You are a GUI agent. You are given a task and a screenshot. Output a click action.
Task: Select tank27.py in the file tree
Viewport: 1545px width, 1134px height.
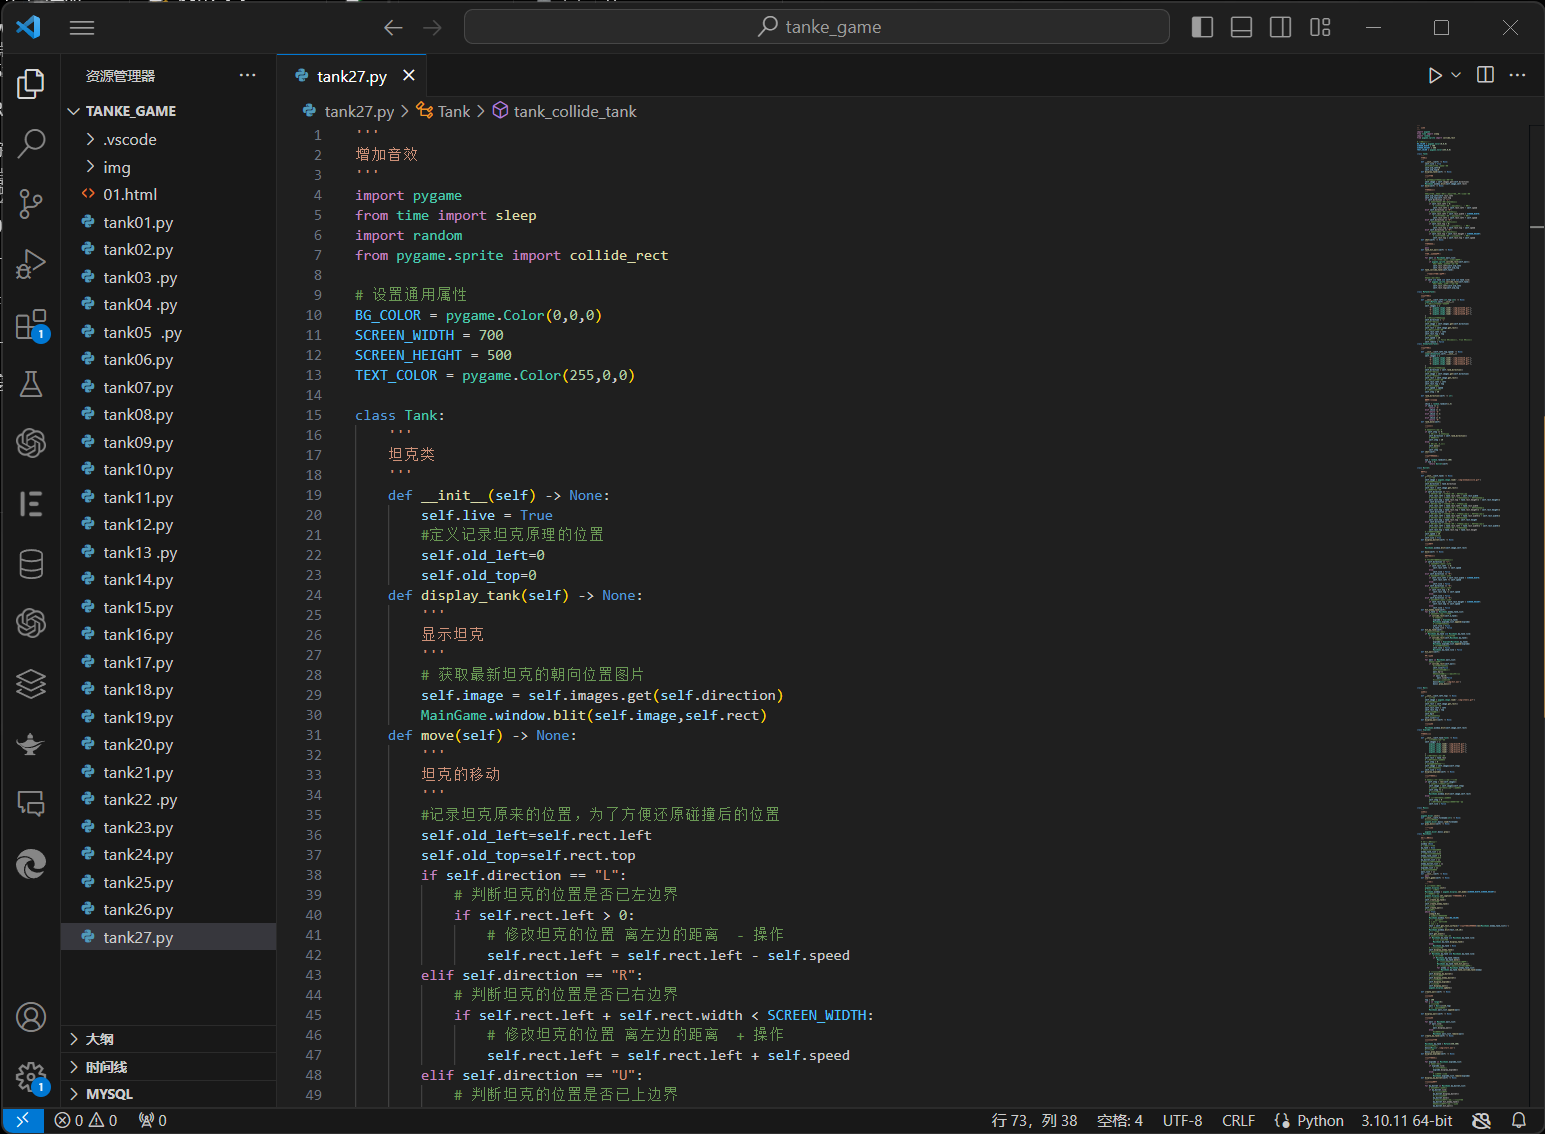[168, 937]
